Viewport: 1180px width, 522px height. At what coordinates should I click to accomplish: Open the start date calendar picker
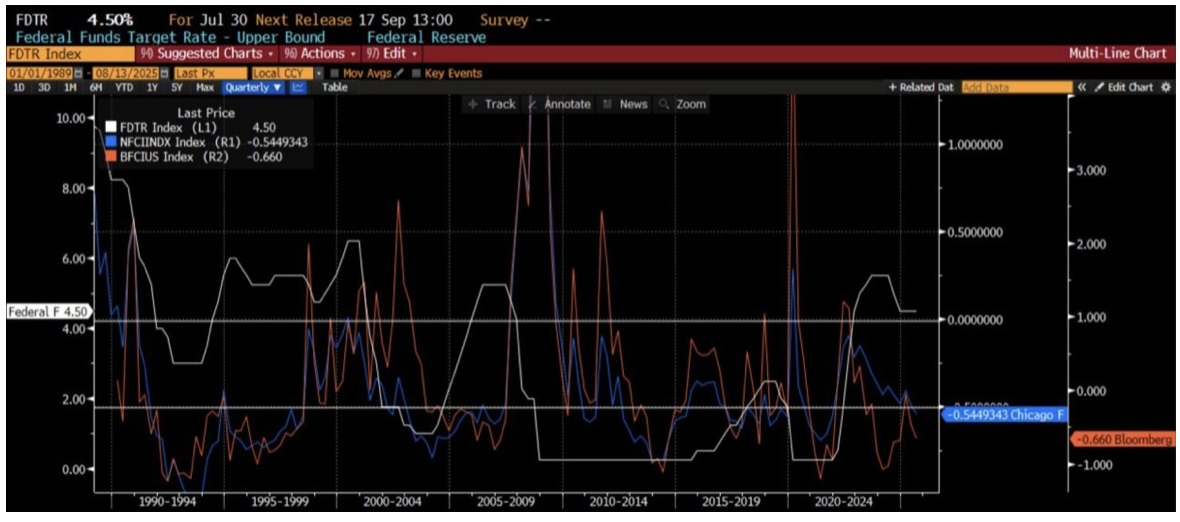click(78, 73)
